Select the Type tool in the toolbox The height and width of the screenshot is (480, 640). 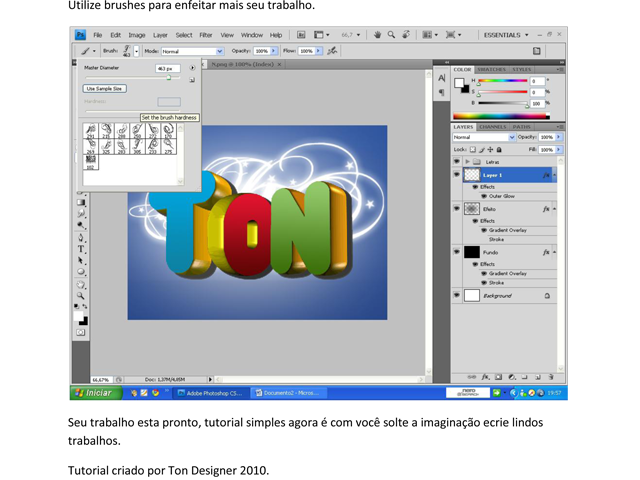click(x=81, y=249)
